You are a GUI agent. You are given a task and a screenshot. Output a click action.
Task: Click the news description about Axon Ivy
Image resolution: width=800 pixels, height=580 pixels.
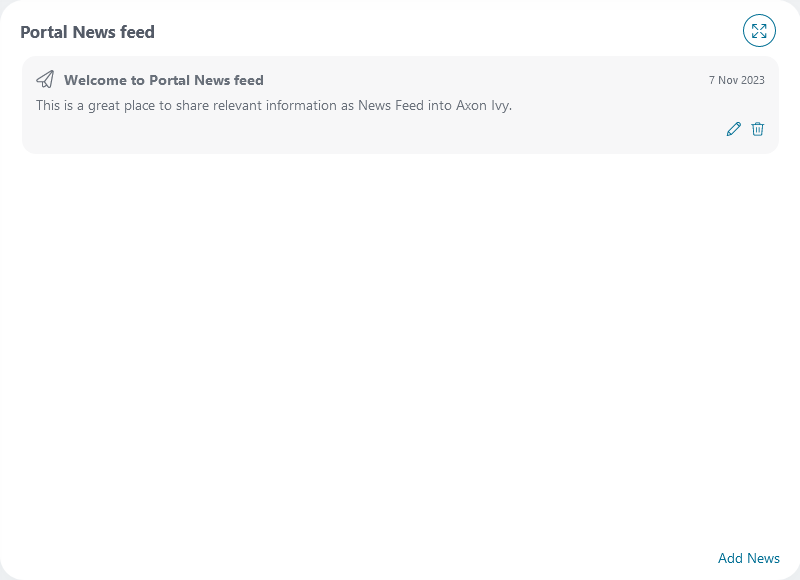(274, 105)
